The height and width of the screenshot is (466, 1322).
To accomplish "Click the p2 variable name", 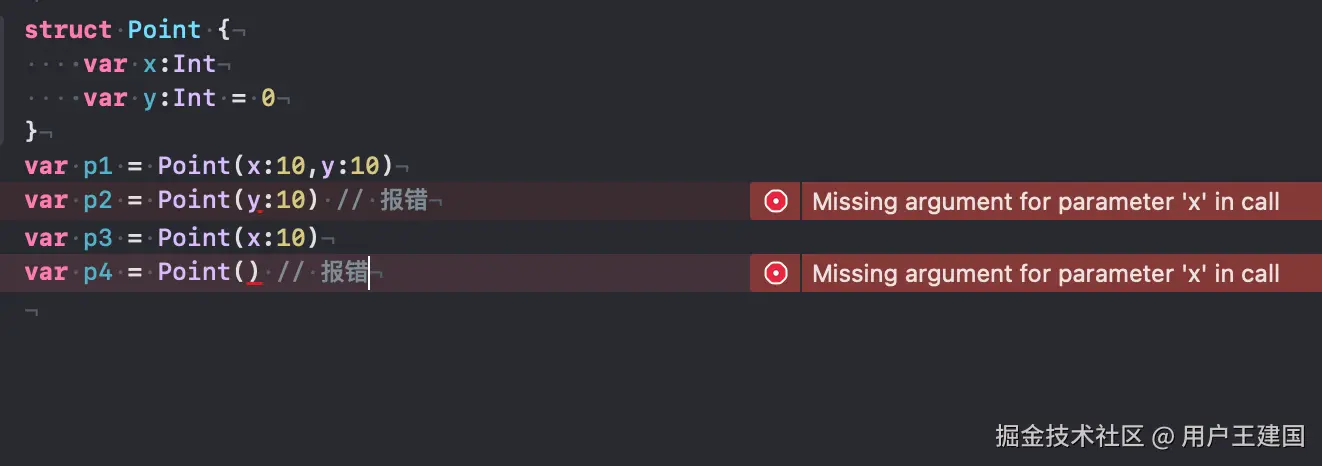I will click(x=97, y=201).
